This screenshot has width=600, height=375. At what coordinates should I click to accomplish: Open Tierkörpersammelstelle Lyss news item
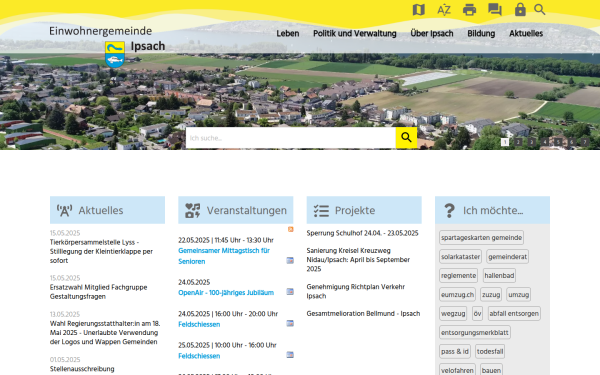tap(101, 251)
